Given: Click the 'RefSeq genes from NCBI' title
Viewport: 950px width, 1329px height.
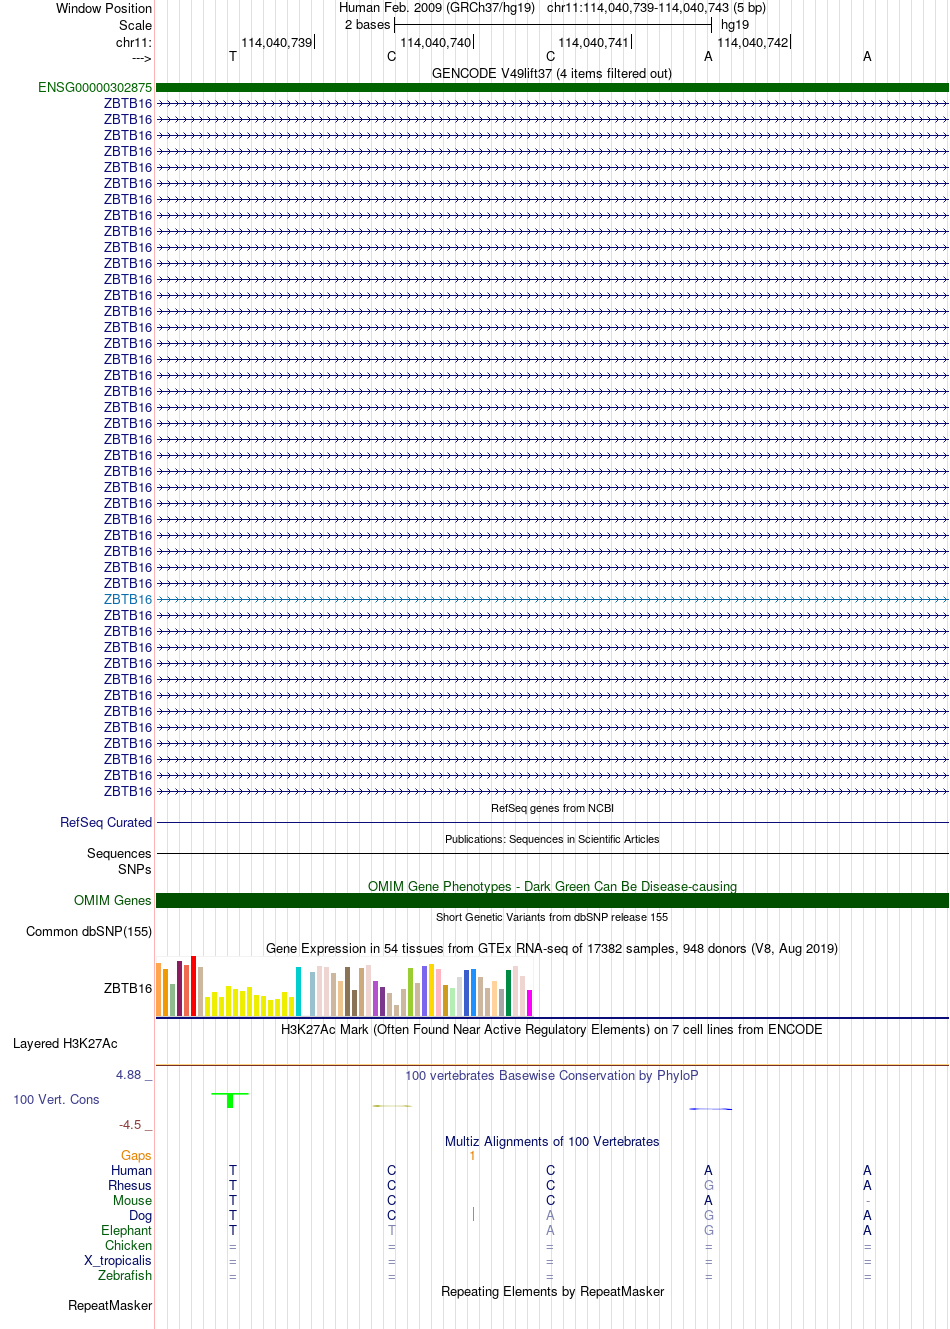Looking at the screenshot, I should pyautogui.click(x=552, y=808).
